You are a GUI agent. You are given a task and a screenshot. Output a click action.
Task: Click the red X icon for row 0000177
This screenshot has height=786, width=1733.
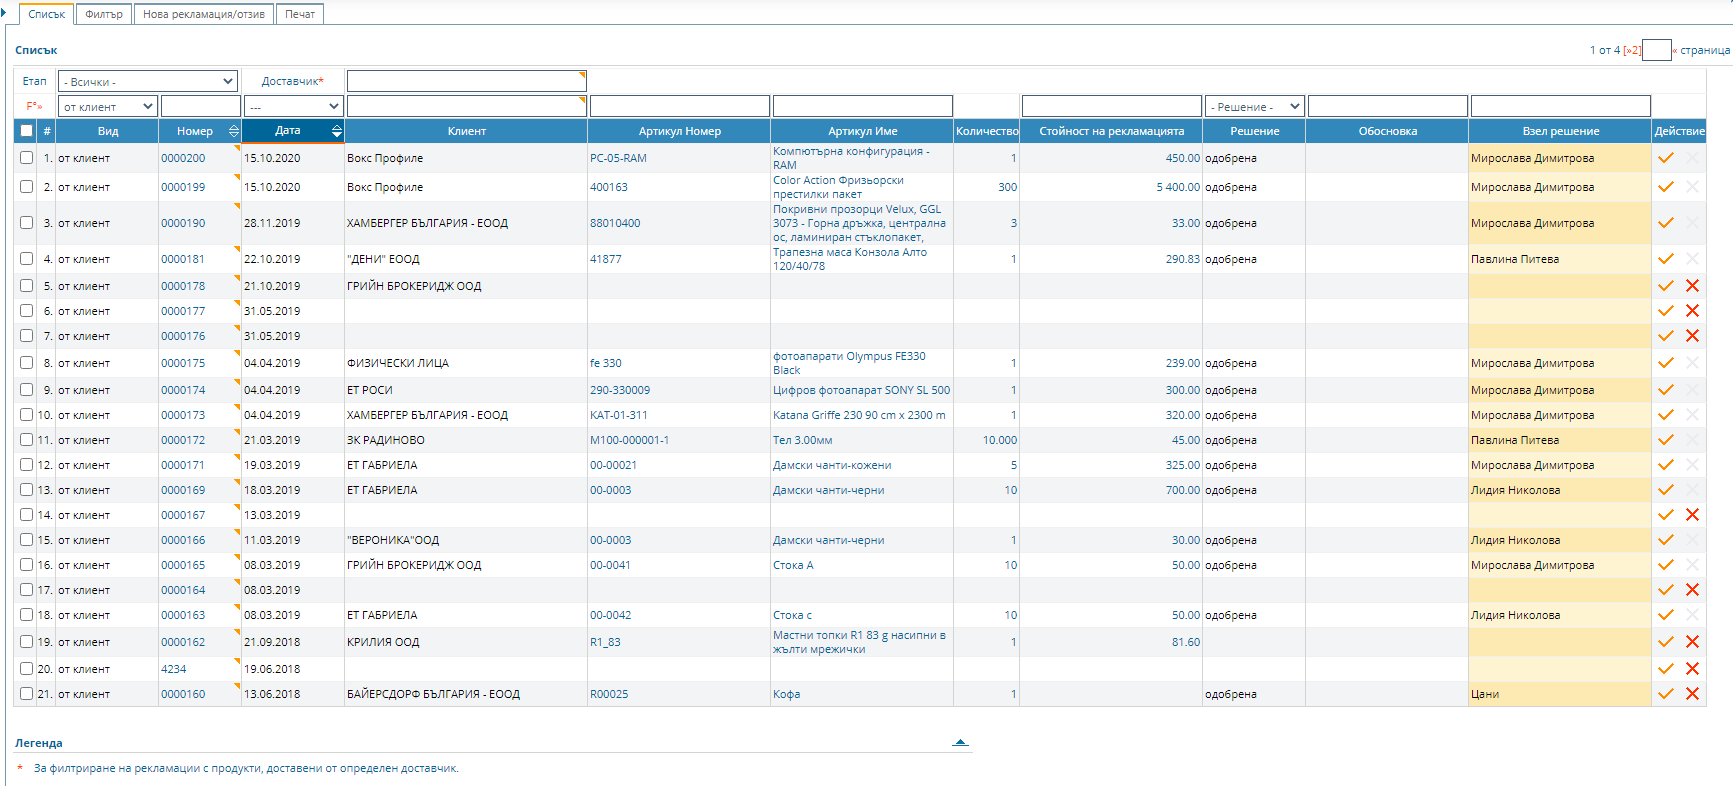coord(1692,311)
